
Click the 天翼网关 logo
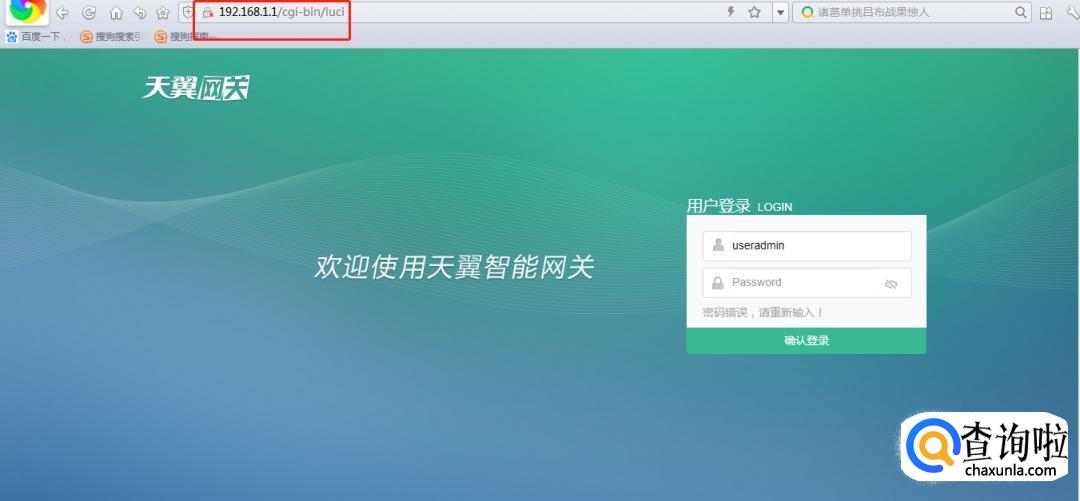coord(196,88)
